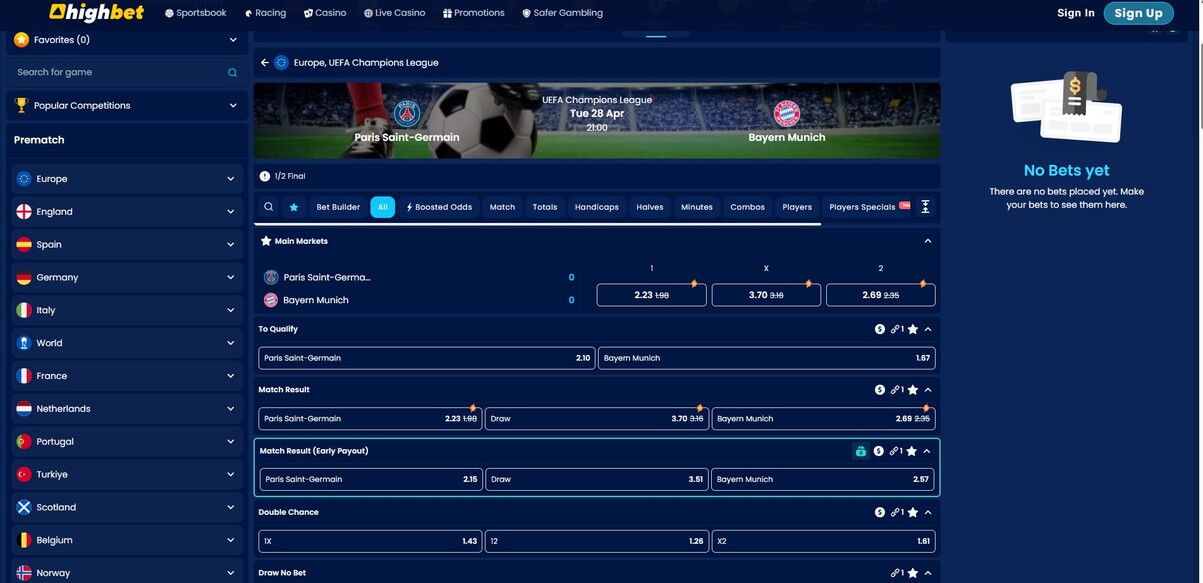This screenshot has height=583, width=1203.
Task: Click the Paris Saint-Germain crest in banner
Action: [407, 113]
